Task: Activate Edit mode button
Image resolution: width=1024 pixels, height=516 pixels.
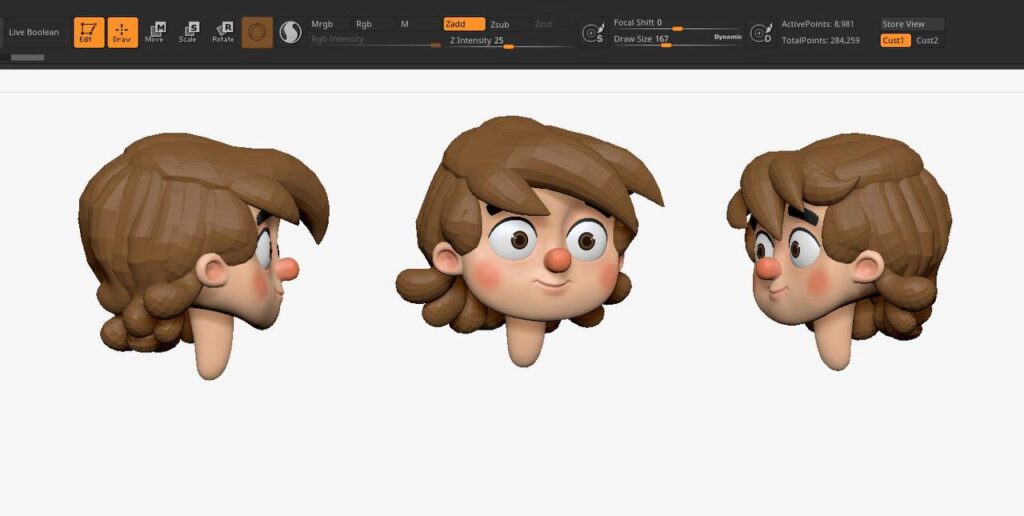Action: (89, 32)
